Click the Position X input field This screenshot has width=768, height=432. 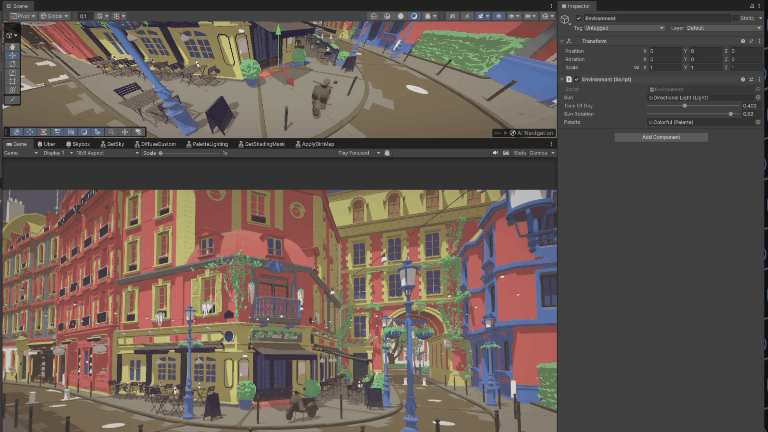click(x=665, y=51)
